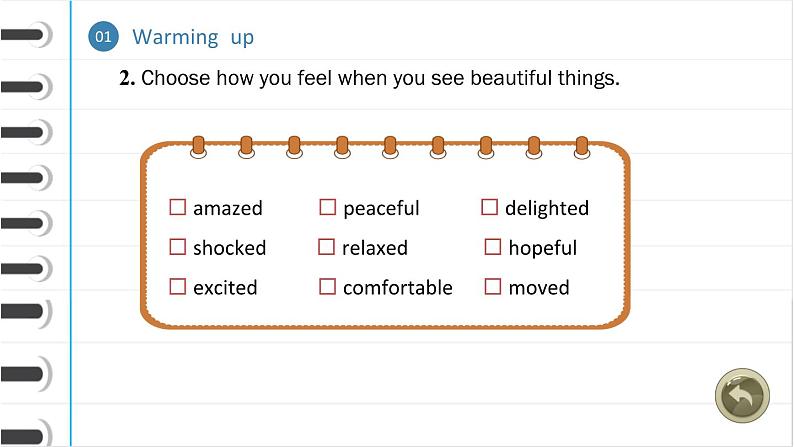Click the Warming up heading
Image resolution: width=794 pixels, height=447 pixels.
pyautogui.click(x=193, y=37)
